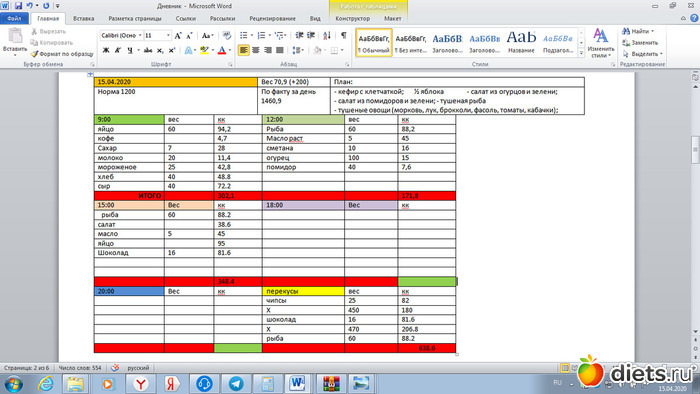Click the save icon in quick access toolbar
The width and height of the screenshot is (700, 394).
coord(18,6)
